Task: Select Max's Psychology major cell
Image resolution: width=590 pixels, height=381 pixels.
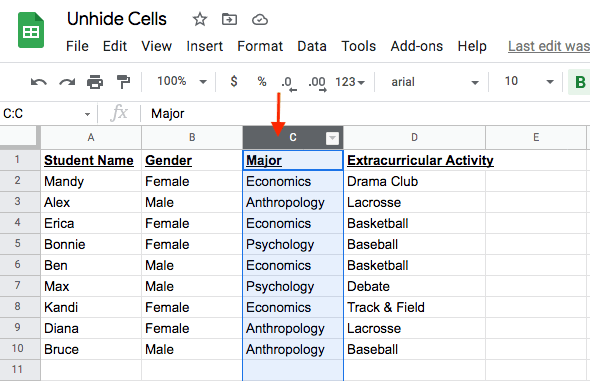Action: pos(293,286)
